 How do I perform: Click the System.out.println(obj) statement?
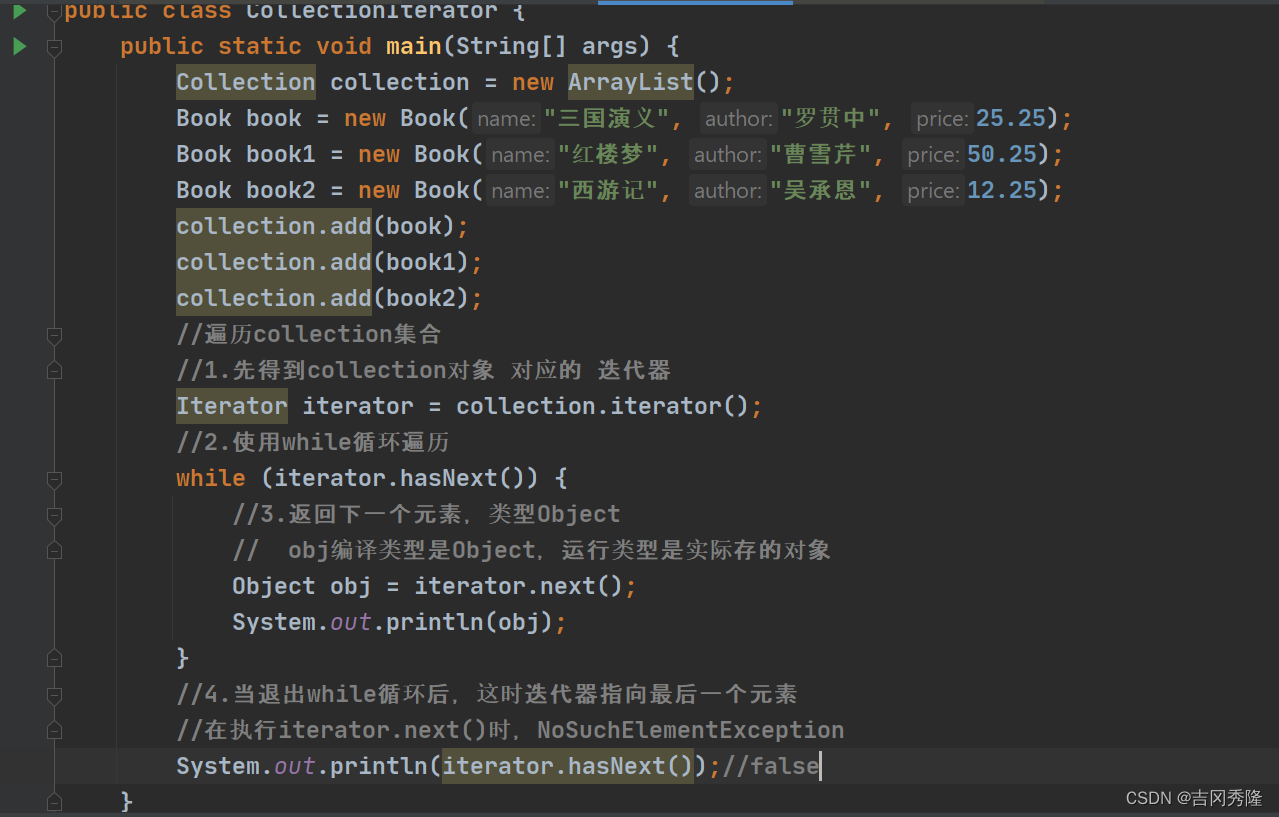399,622
